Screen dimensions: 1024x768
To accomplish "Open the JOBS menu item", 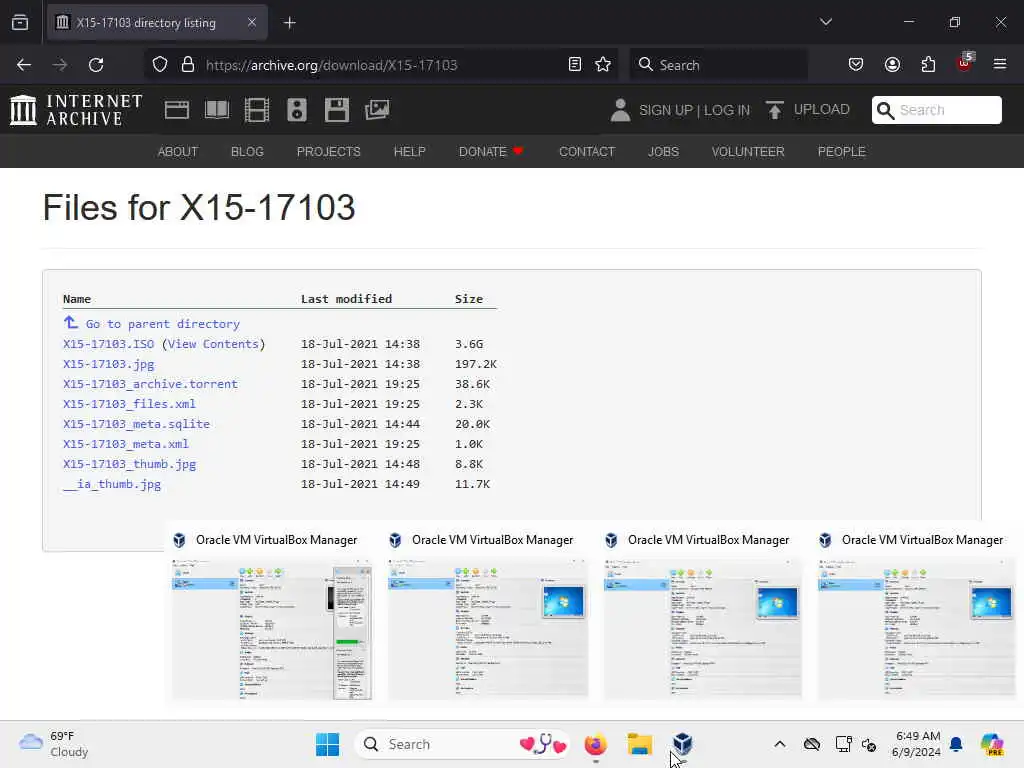I will (664, 152).
